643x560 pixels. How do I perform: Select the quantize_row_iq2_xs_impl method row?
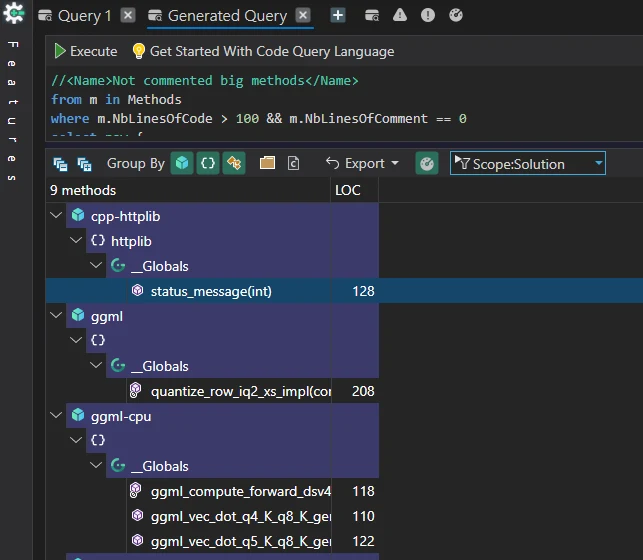(x=253, y=391)
